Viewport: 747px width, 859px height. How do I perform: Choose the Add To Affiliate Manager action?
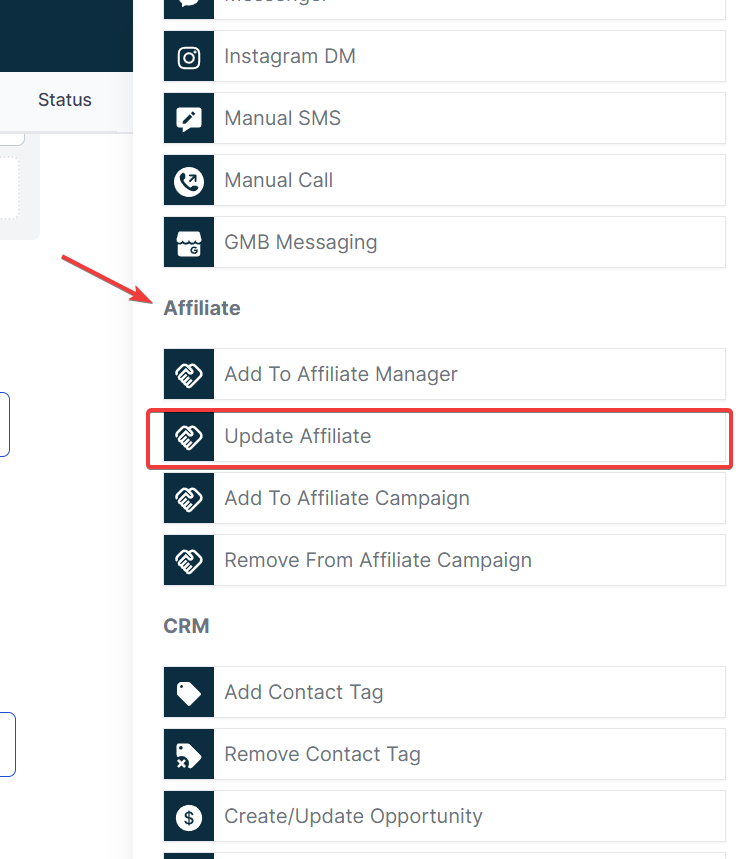click(x=440, y=374)
